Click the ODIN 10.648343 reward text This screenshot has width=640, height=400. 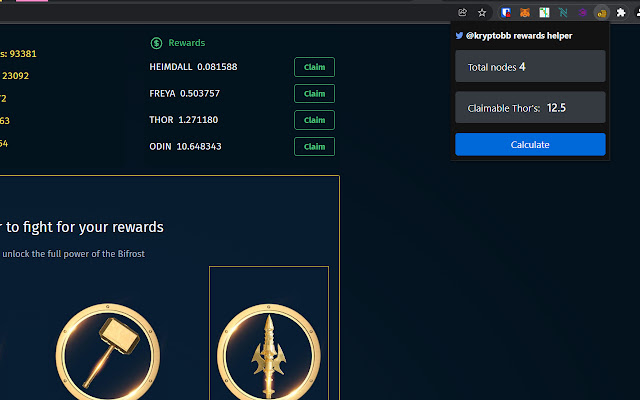185,147
